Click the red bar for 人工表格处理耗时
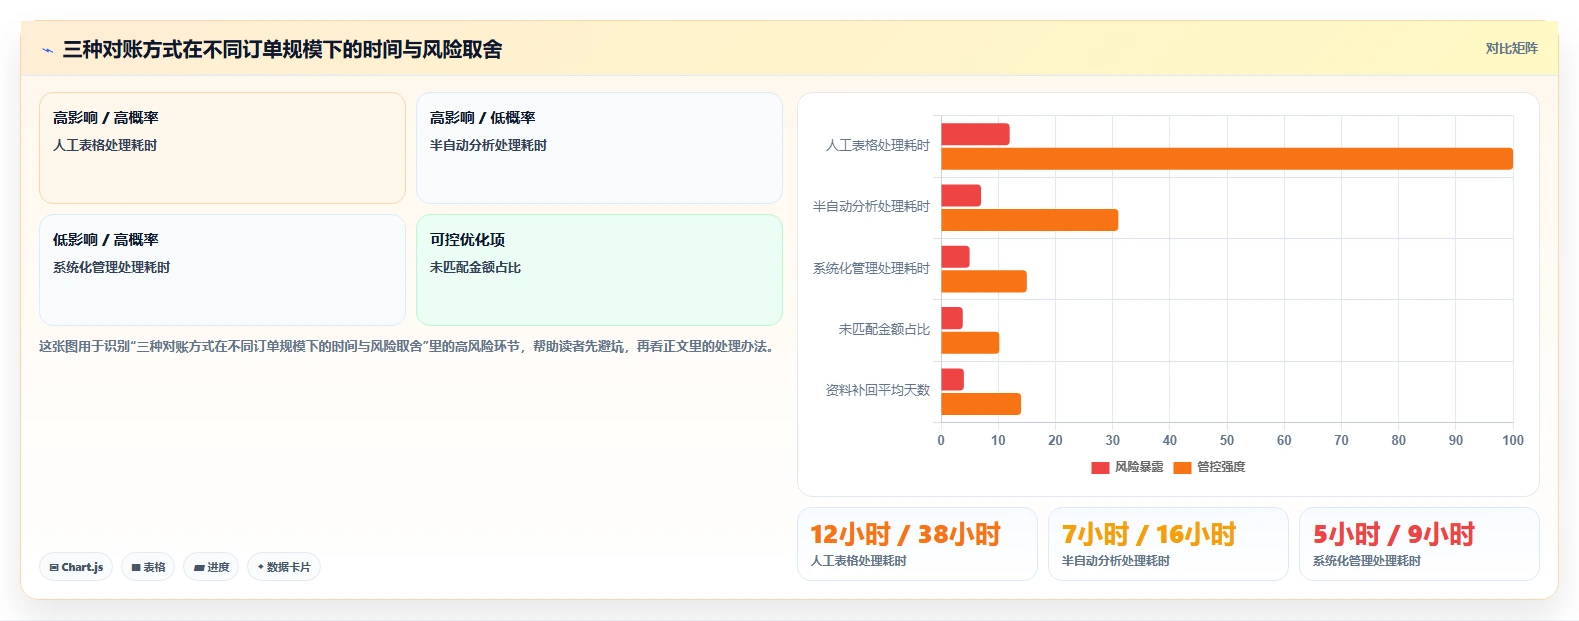Image resolution: width=1579 pixels, height=621 pixels. [x=975, y=134]
